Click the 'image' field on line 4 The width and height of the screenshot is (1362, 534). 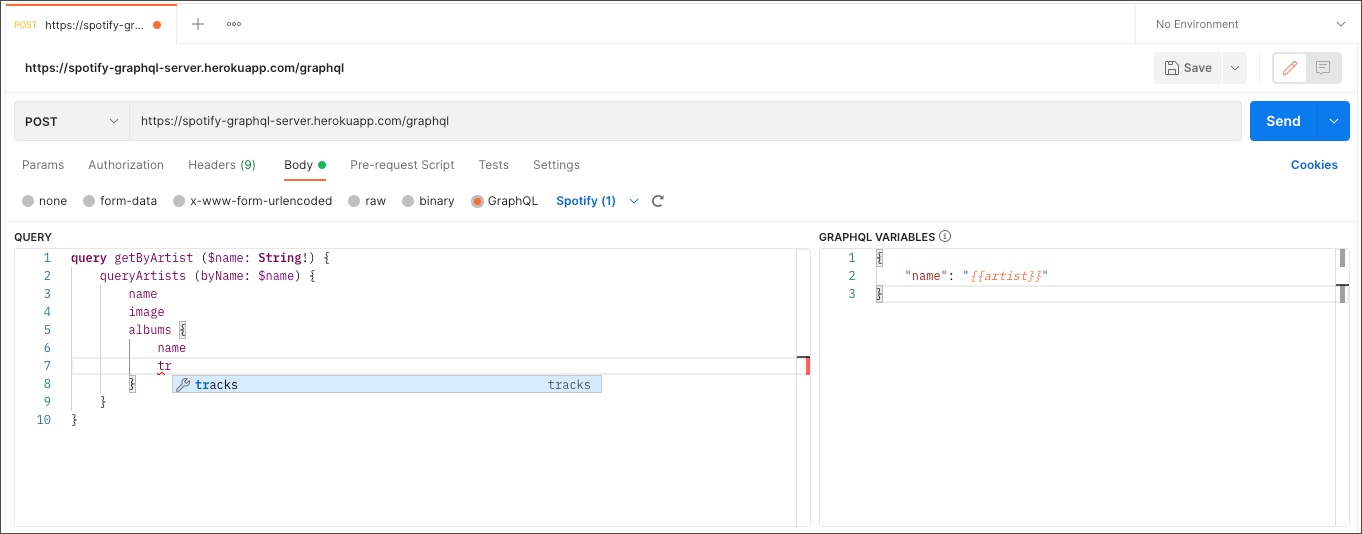[146, 312]
